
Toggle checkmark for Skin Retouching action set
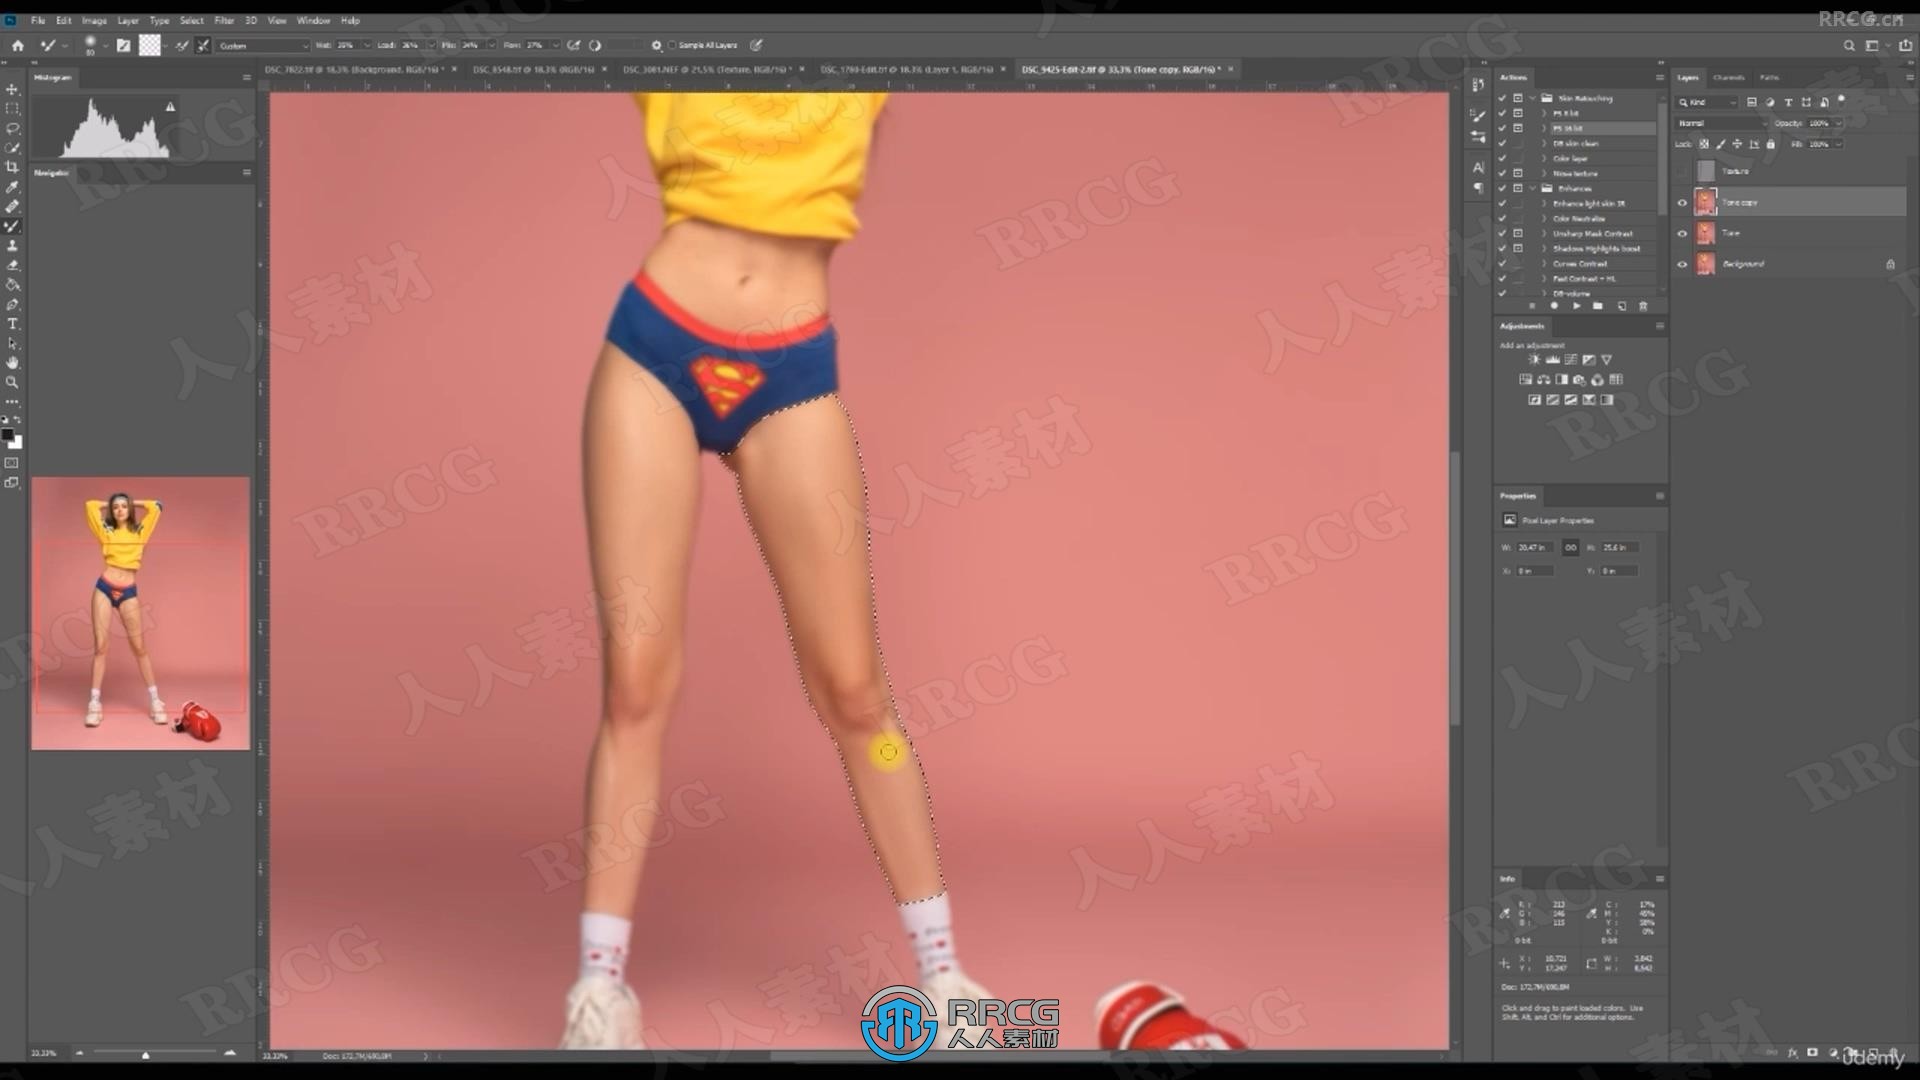tap(1502, 98)
